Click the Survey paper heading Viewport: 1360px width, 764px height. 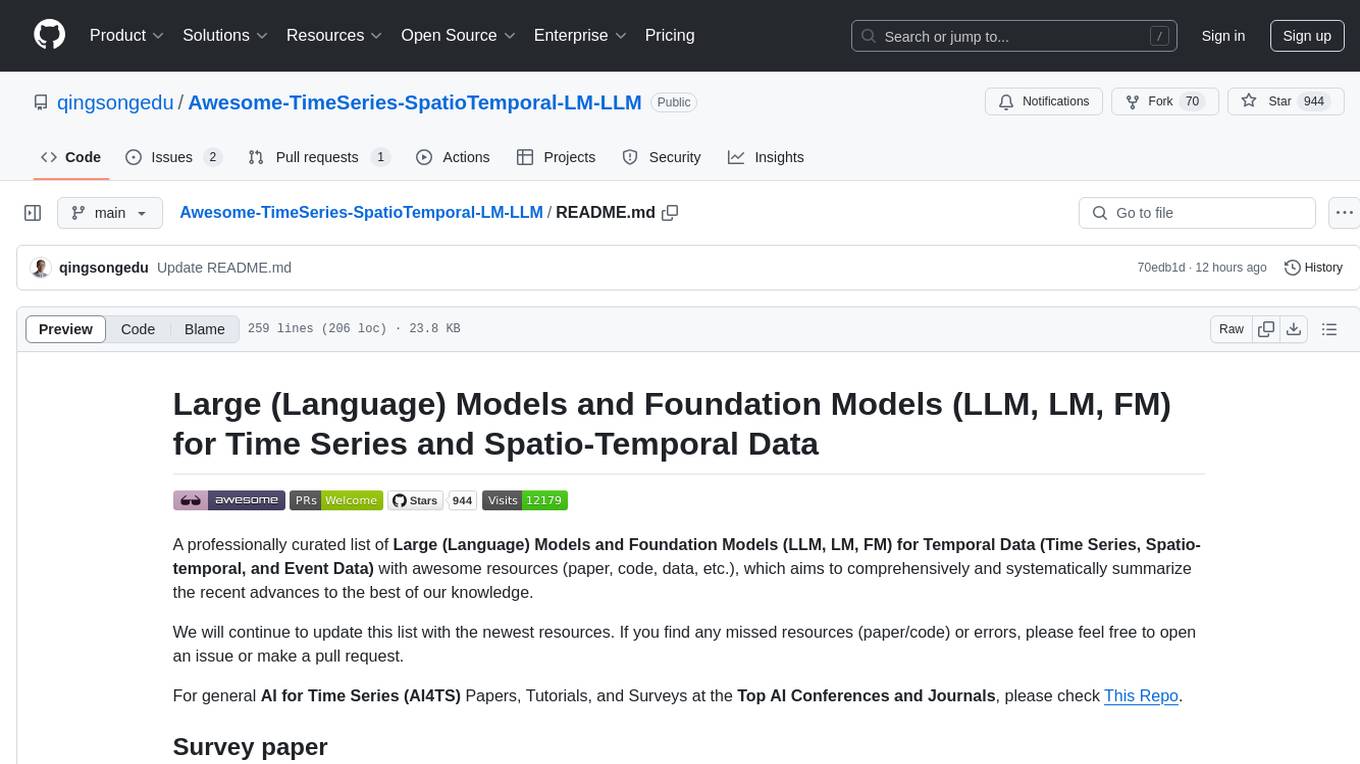coord(250,747)
